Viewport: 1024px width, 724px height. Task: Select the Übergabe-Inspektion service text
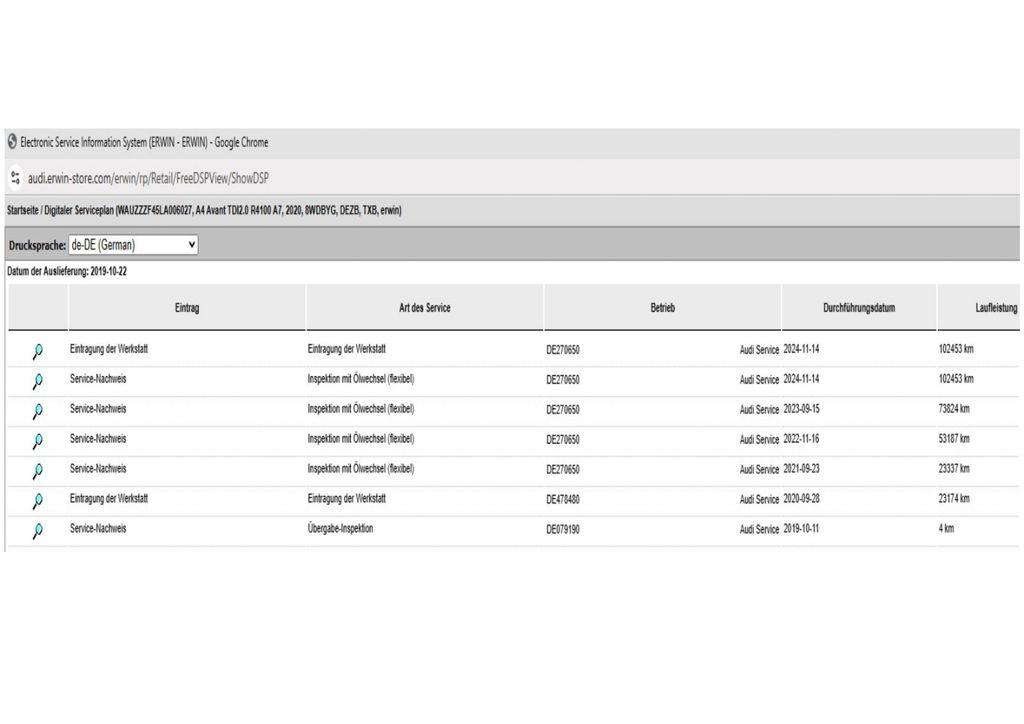click(340, 528)
